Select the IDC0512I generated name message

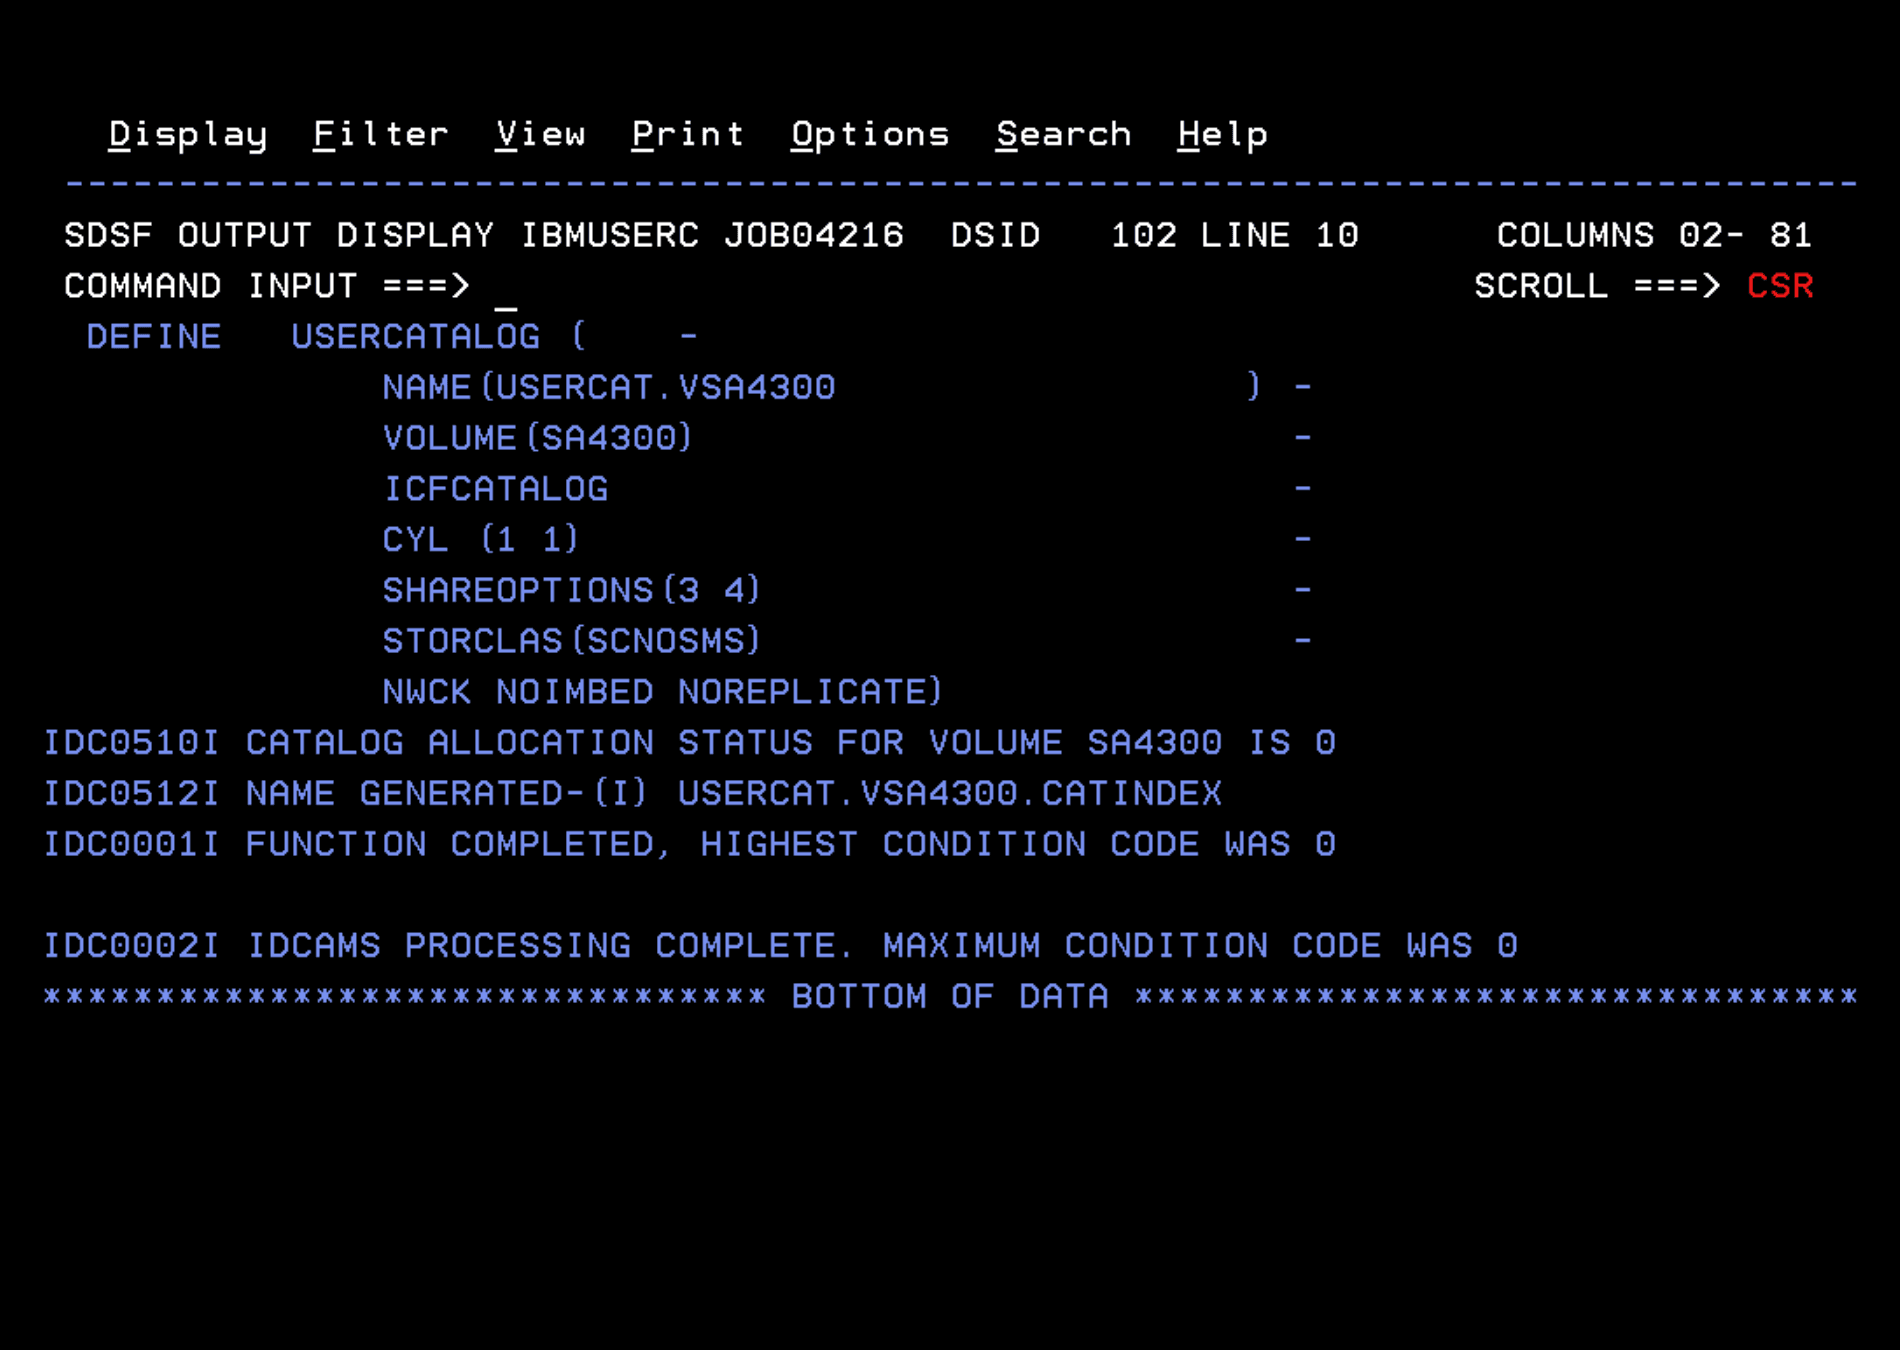pos(633,793)
